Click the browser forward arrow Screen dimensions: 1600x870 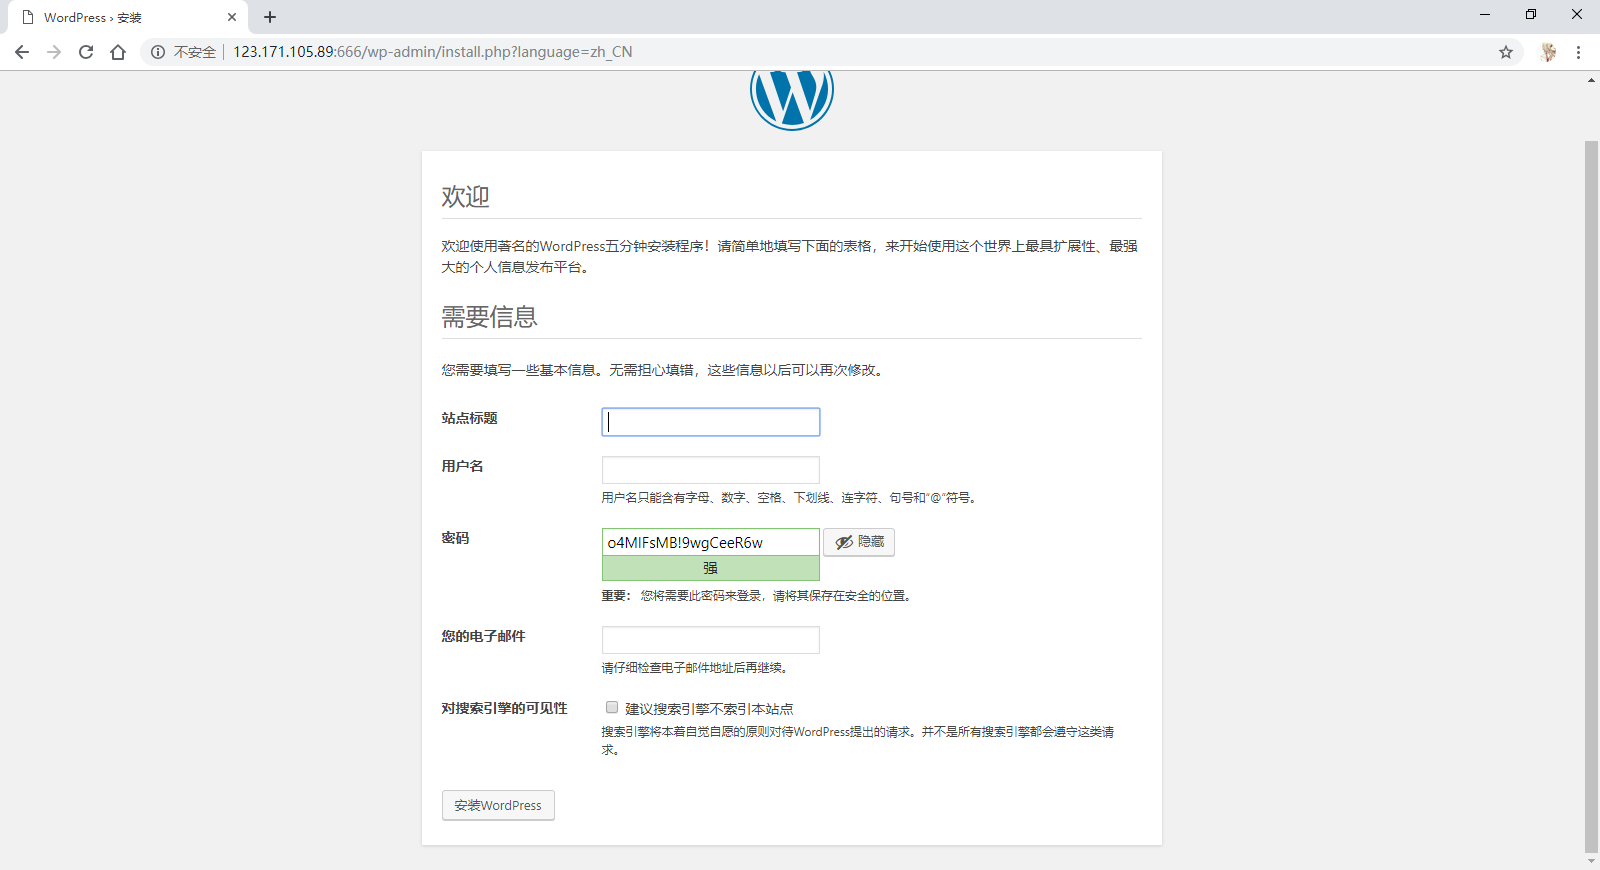click(54, 52)
